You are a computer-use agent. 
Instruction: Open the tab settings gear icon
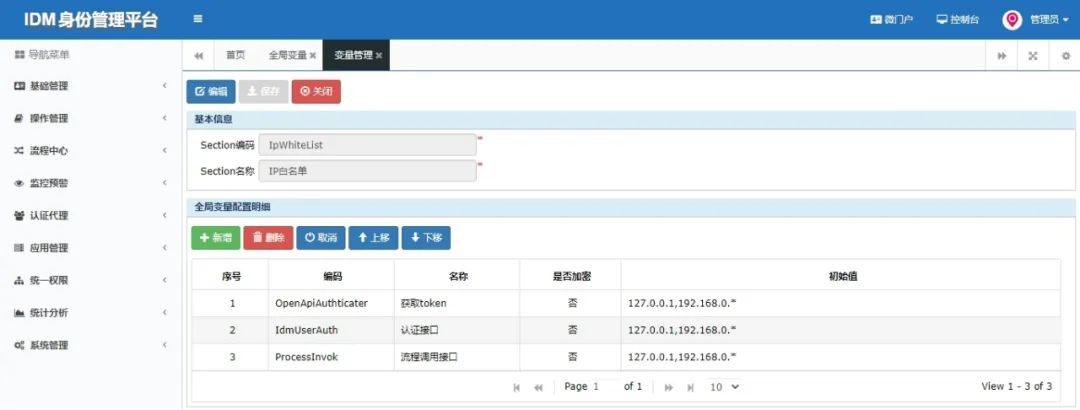point(1066,56)
